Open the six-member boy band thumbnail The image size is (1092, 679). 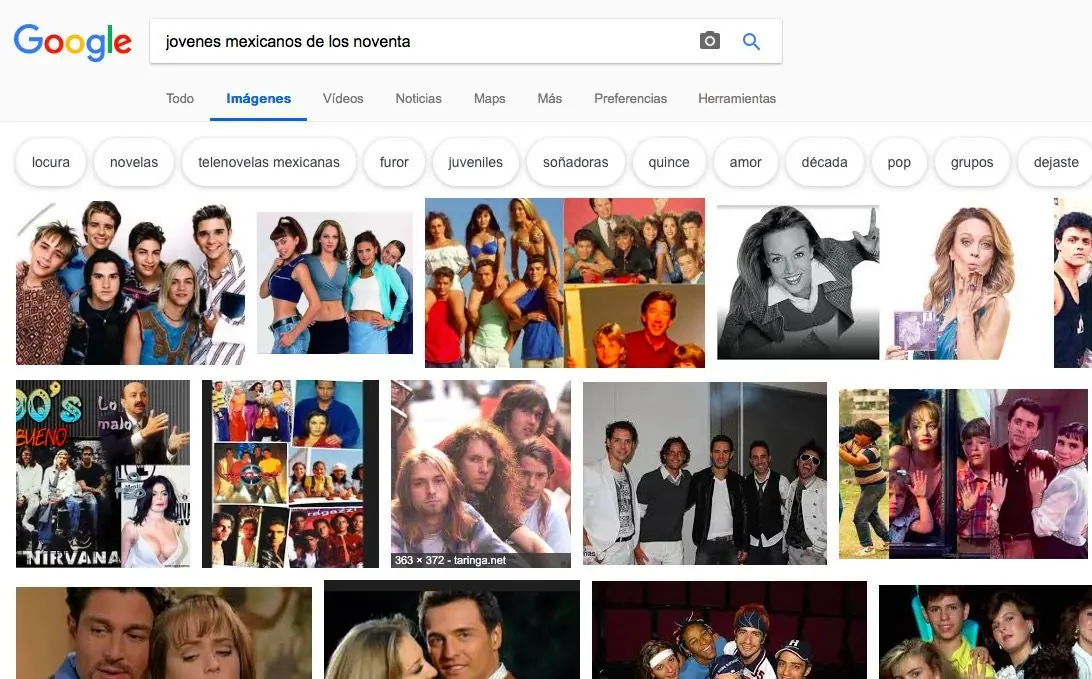click(x=130, y=282)
